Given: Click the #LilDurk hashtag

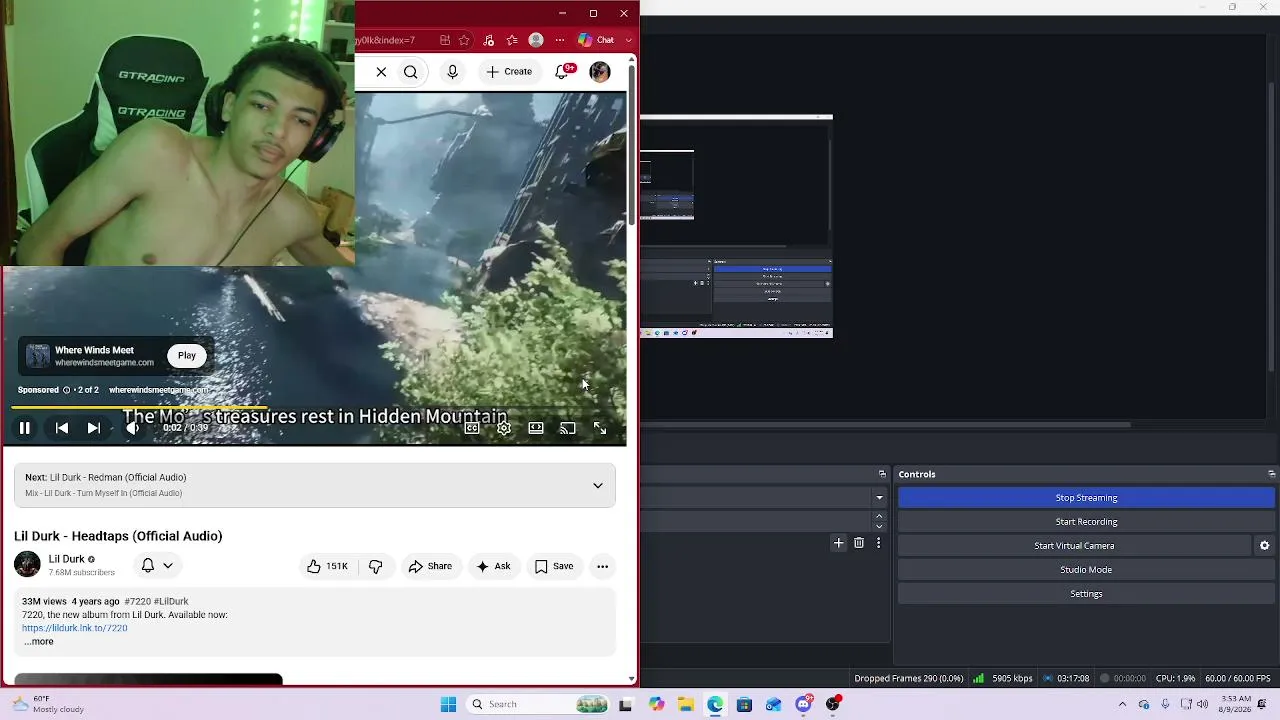Looking at the screenshot, I should click(171, 602).
